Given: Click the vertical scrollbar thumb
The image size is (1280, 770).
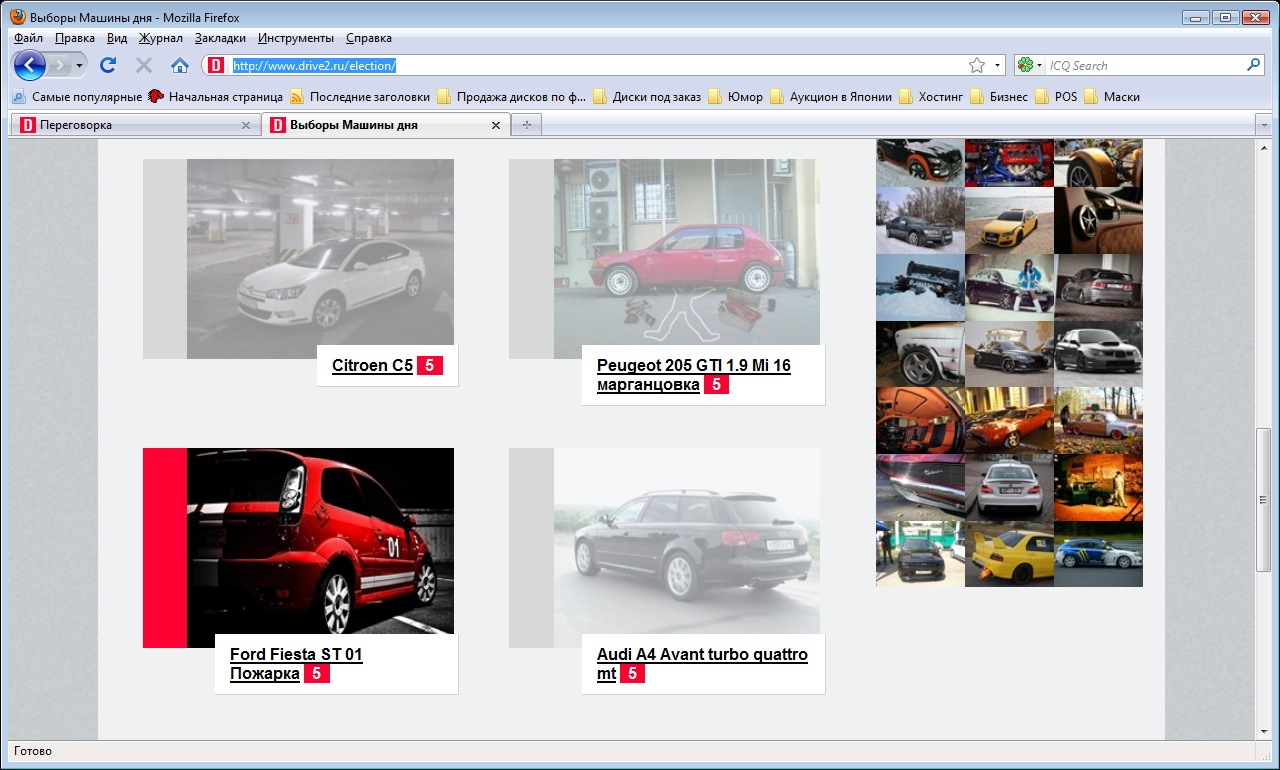Looking at the screenshot, I should 1263,500.
